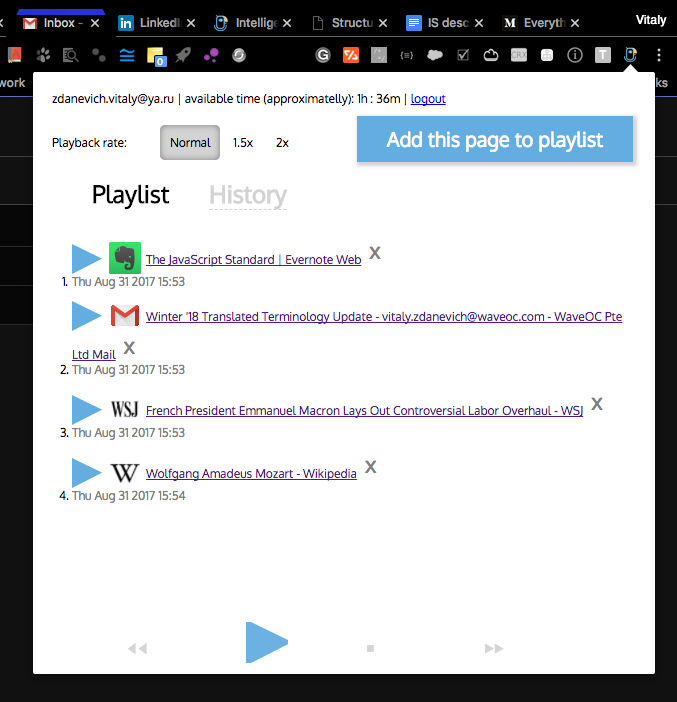The image size is (677, 702).
Task: Click the yellow sticky note extension icon
Action: coord(156,56)
